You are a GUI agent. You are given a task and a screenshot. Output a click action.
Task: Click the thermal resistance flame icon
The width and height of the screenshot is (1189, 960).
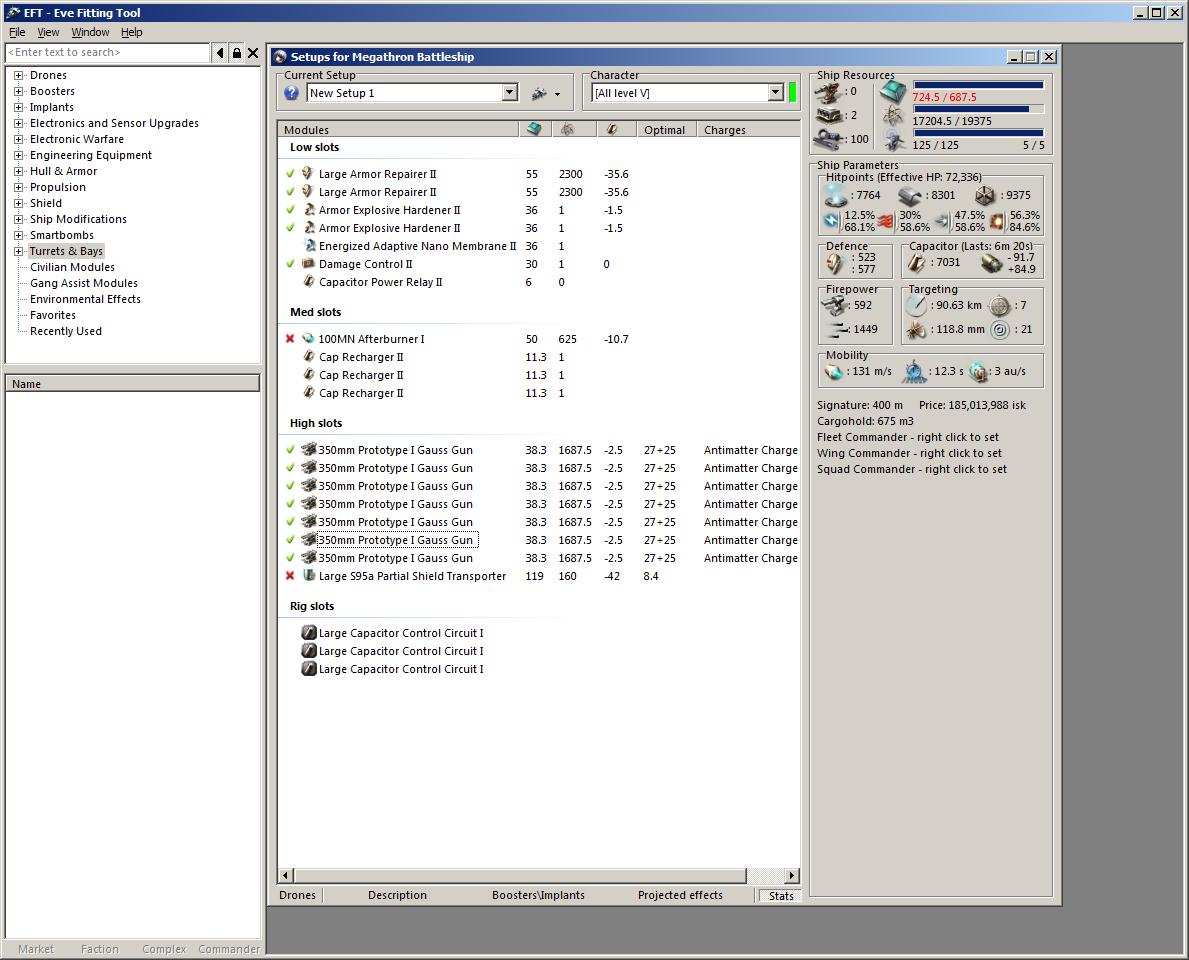coord(886,221)
